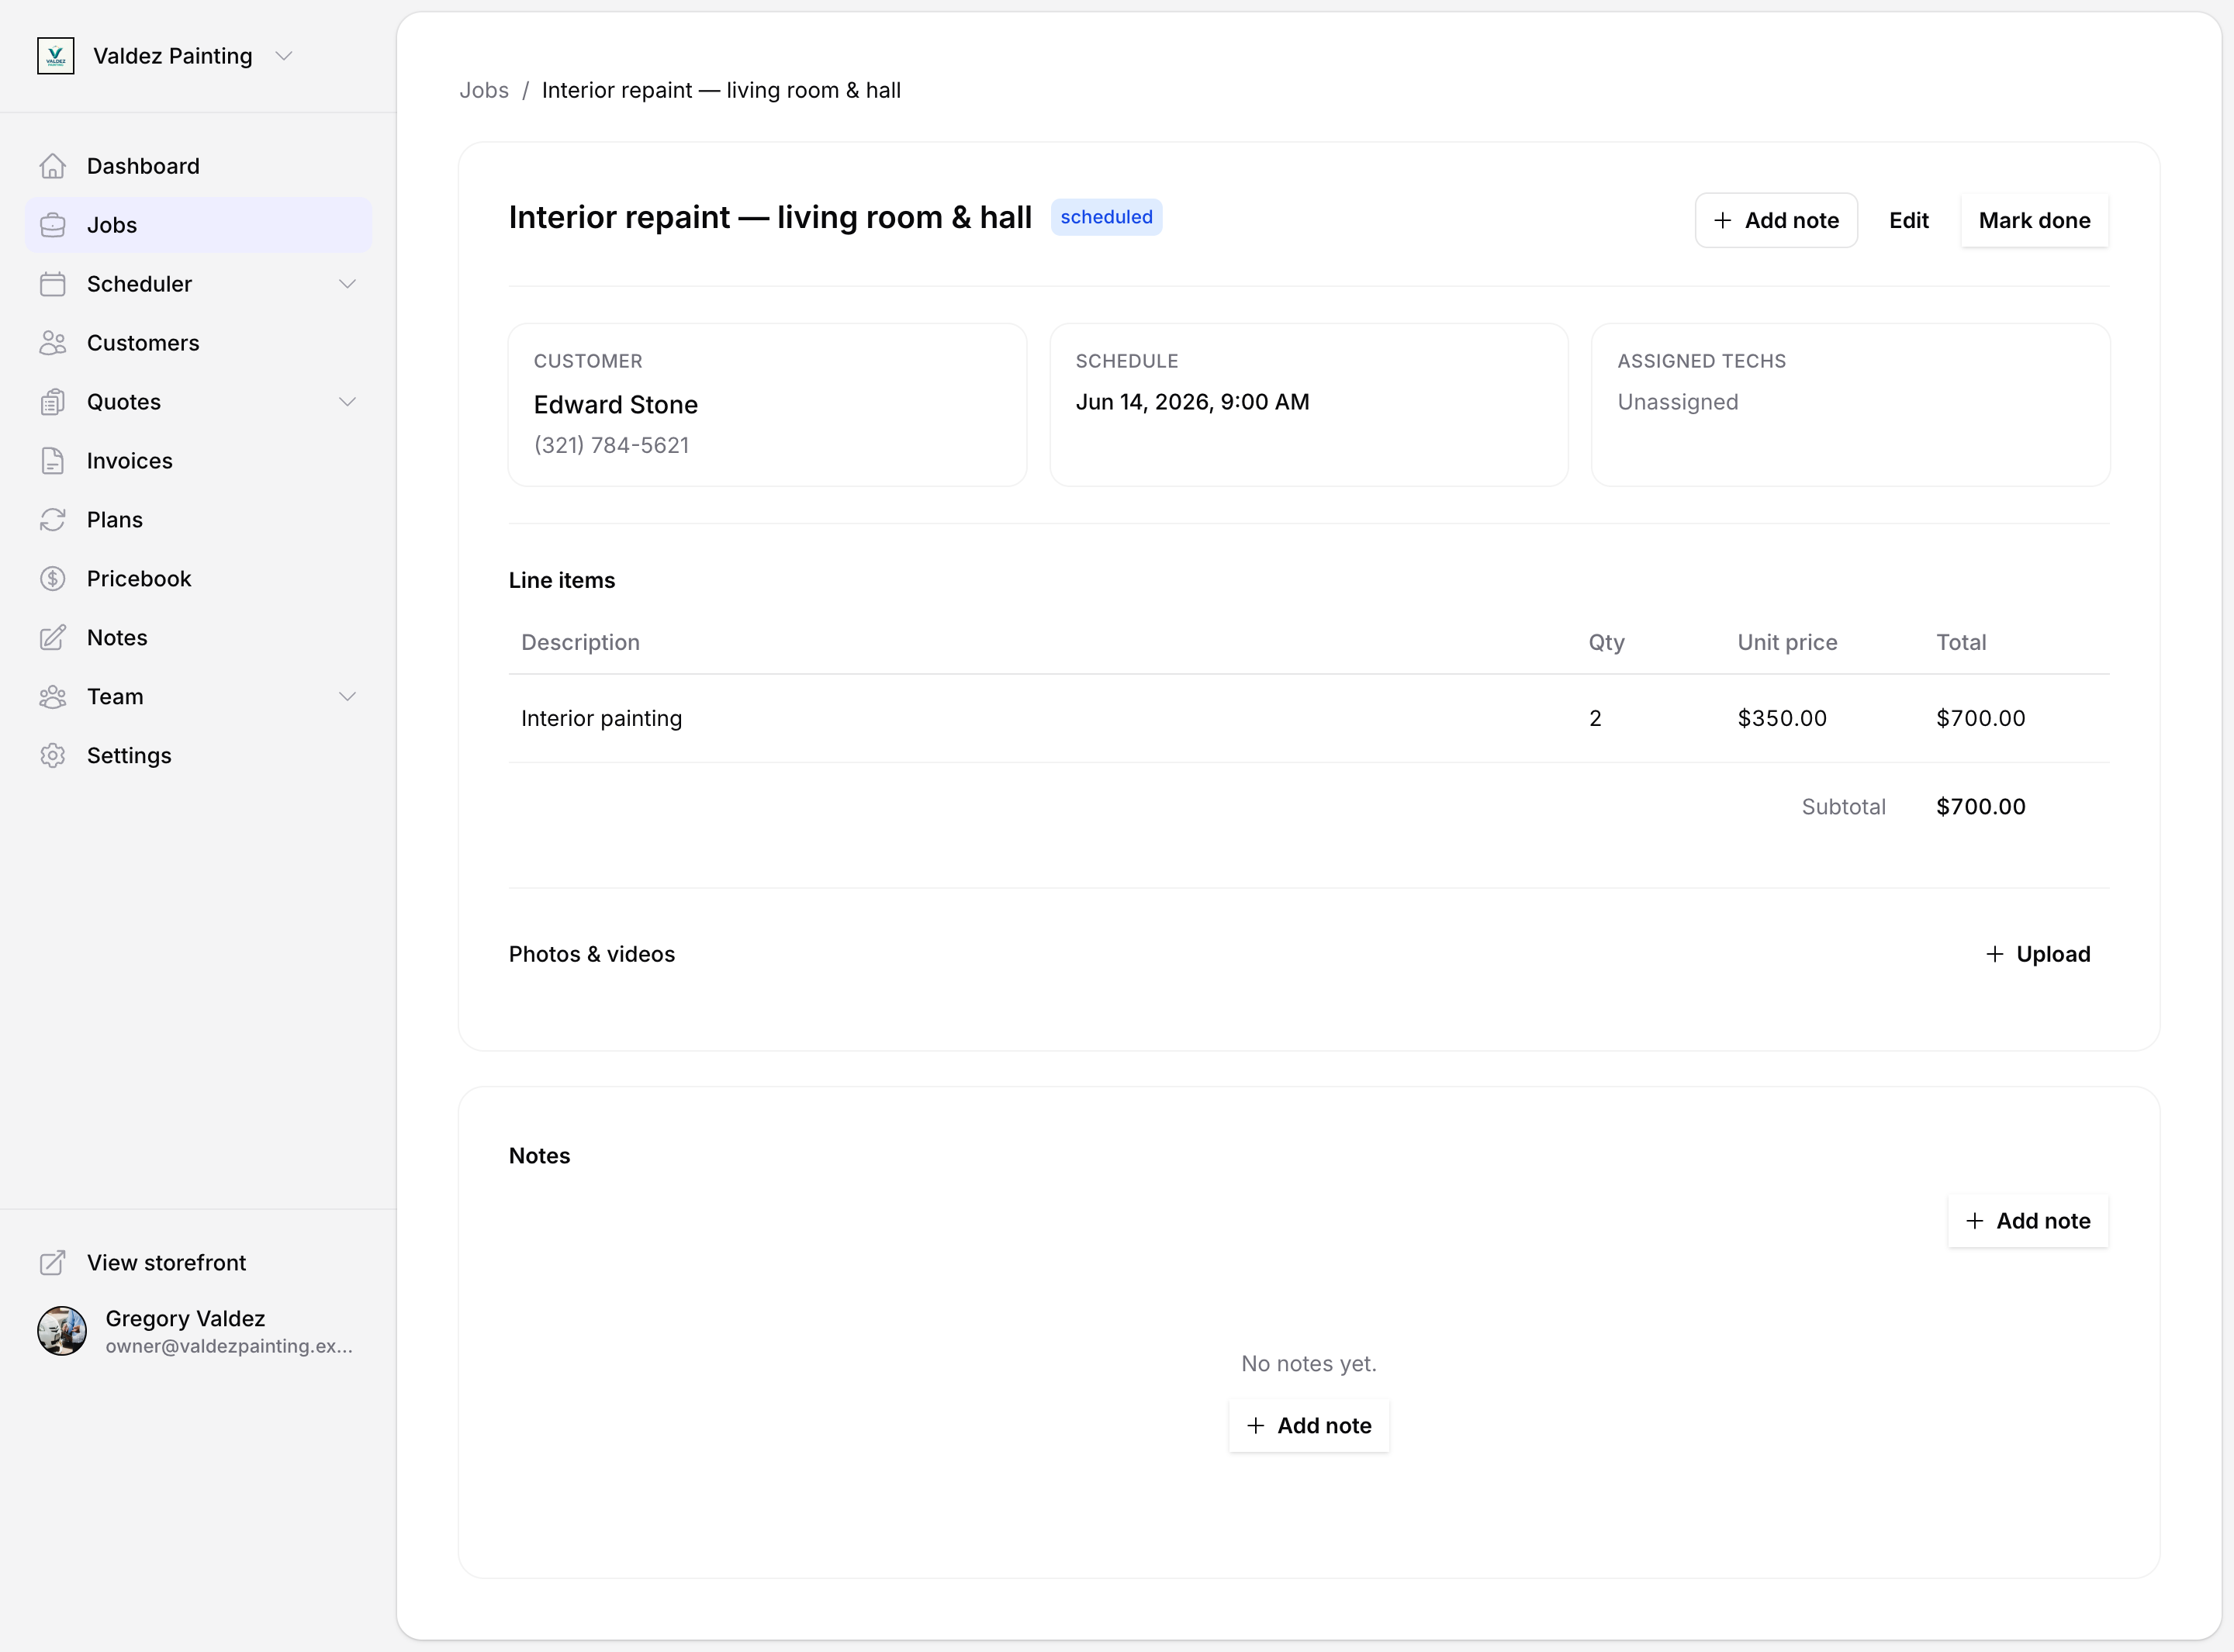2234x1652 pixels.
Task: Go to Customers in the sidebar
Action: (x=199, y=343)
